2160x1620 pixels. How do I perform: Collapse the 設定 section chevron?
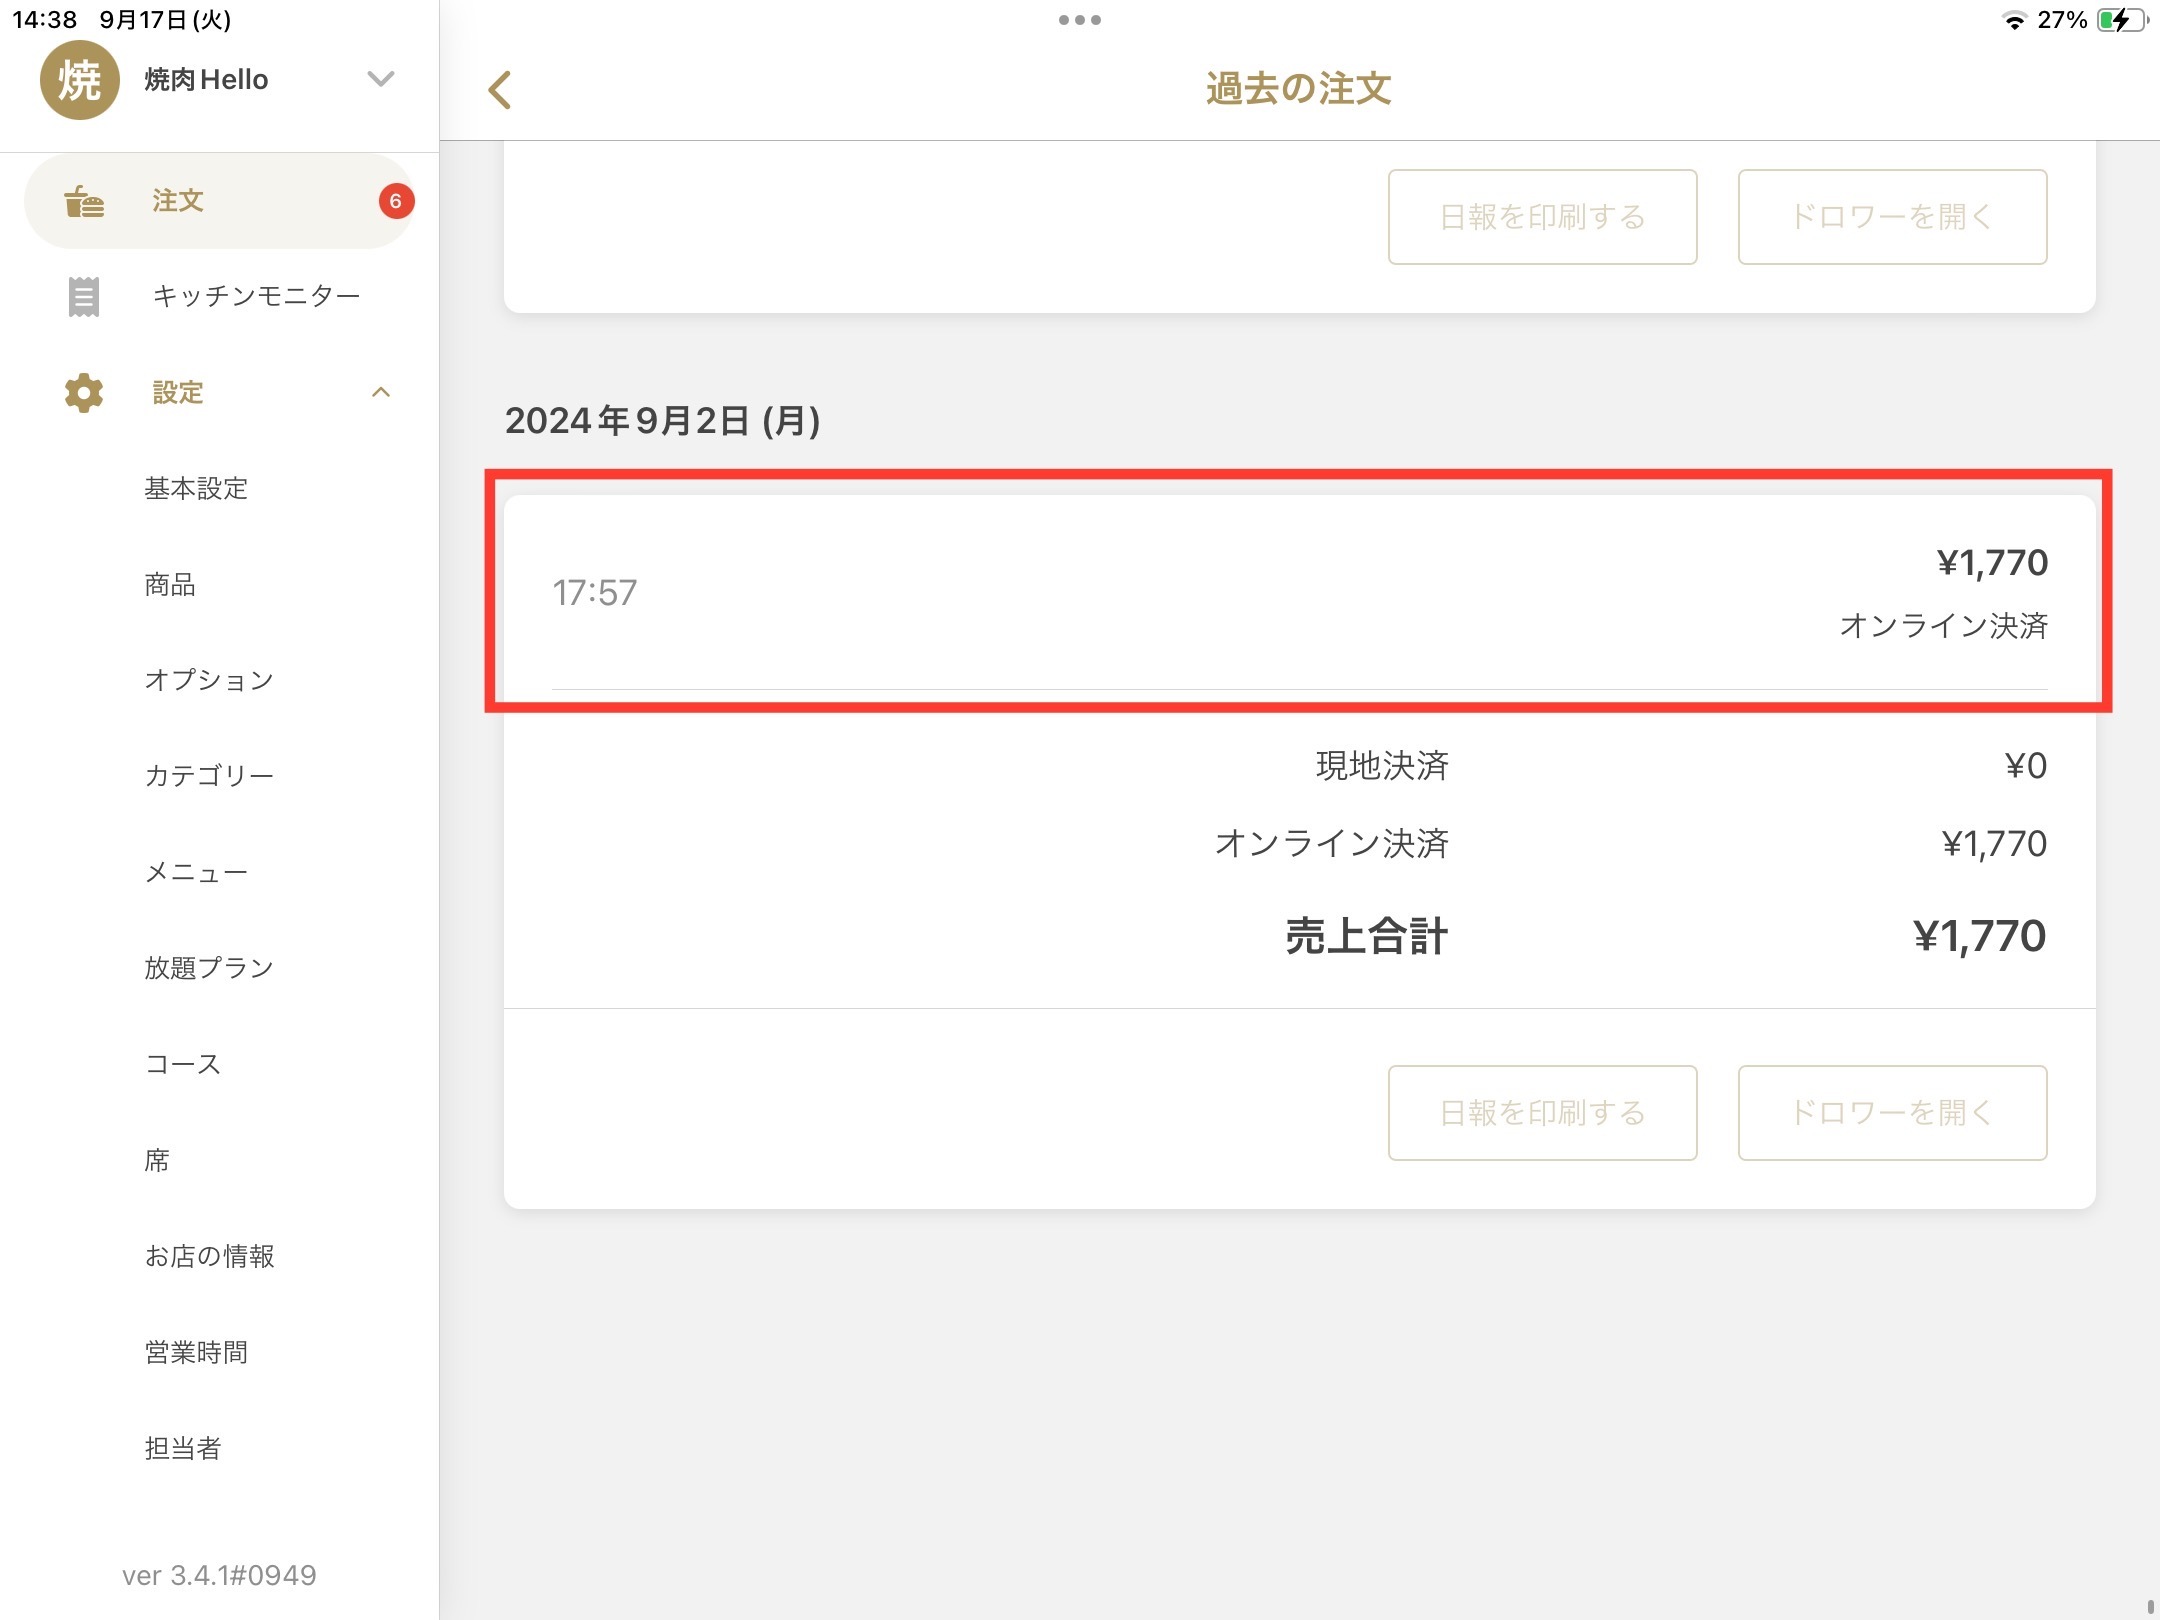pyautogui.click(x=381, y=393)
